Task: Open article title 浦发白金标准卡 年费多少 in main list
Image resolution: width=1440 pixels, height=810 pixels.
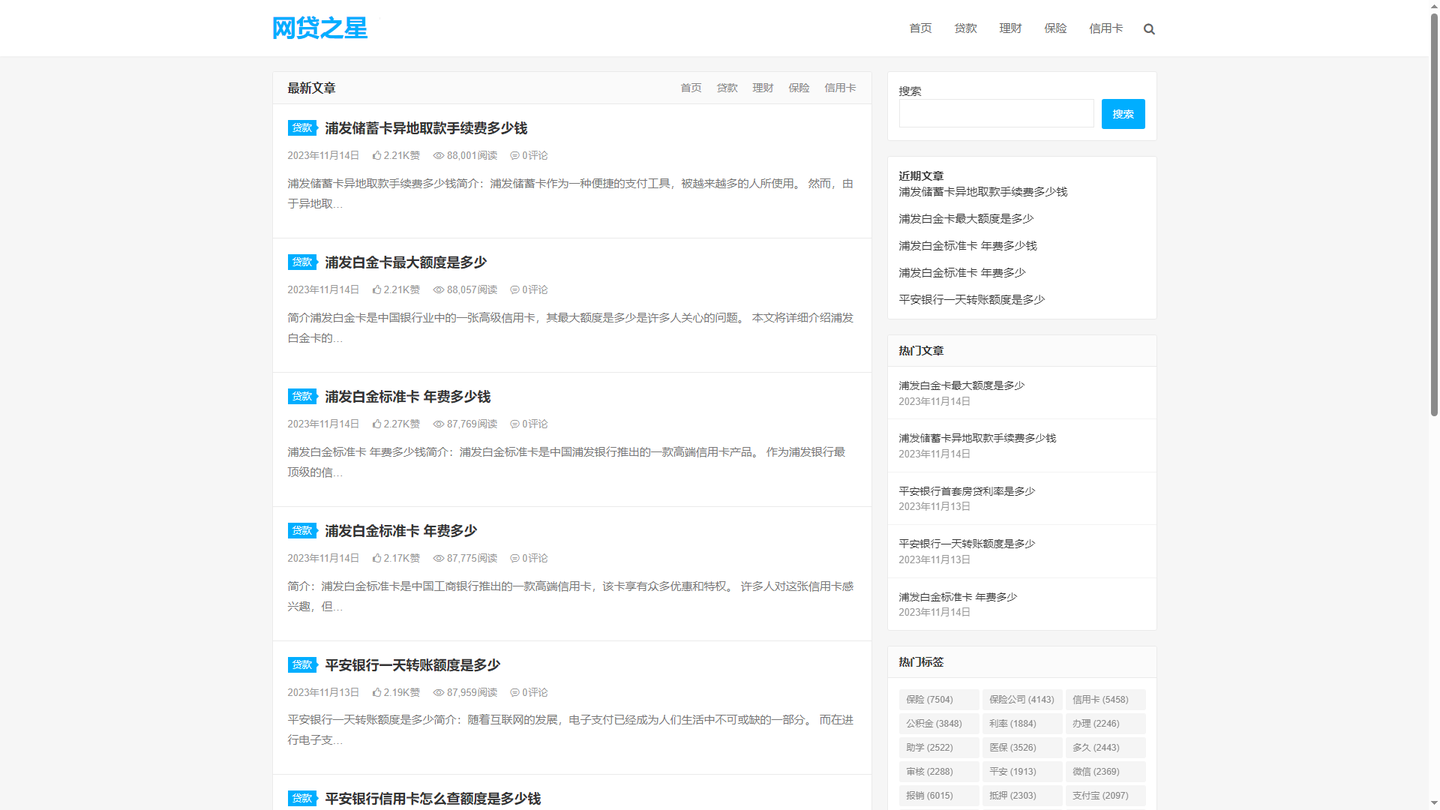Action: [401, 531]
